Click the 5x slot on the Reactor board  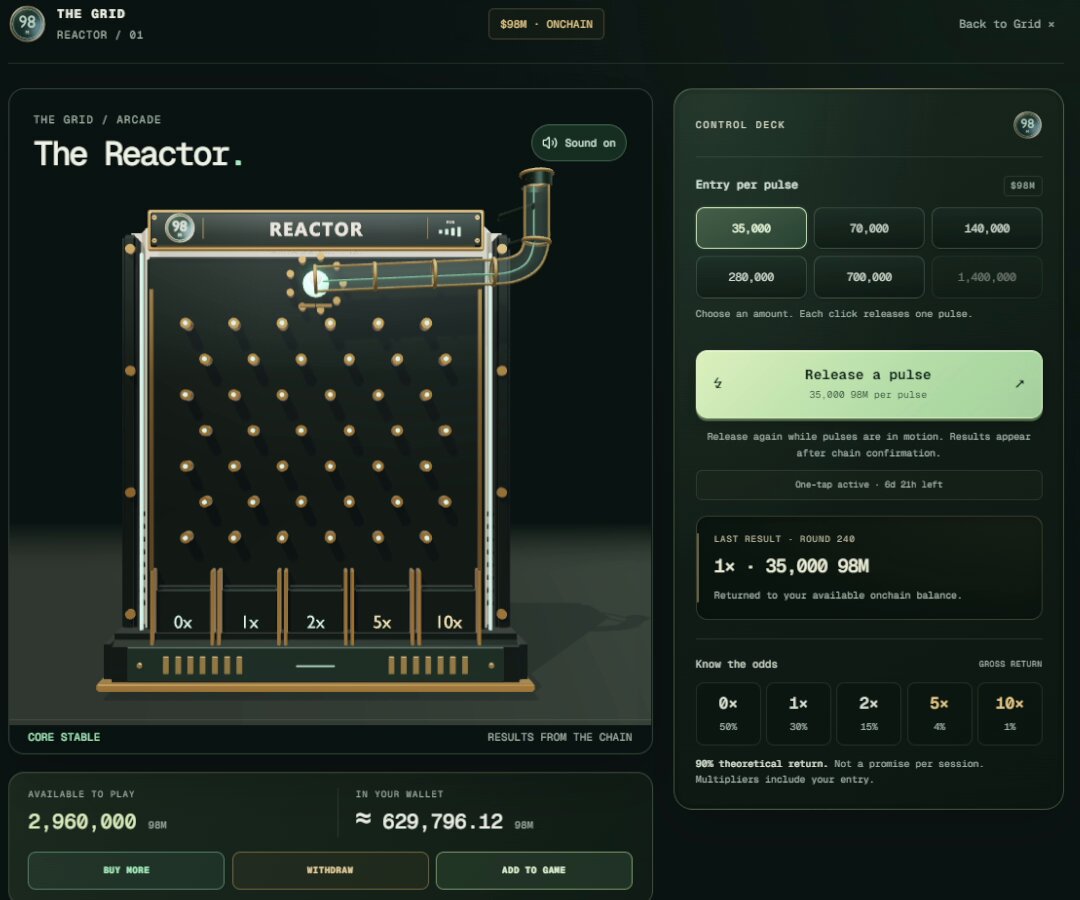[382, 622]
